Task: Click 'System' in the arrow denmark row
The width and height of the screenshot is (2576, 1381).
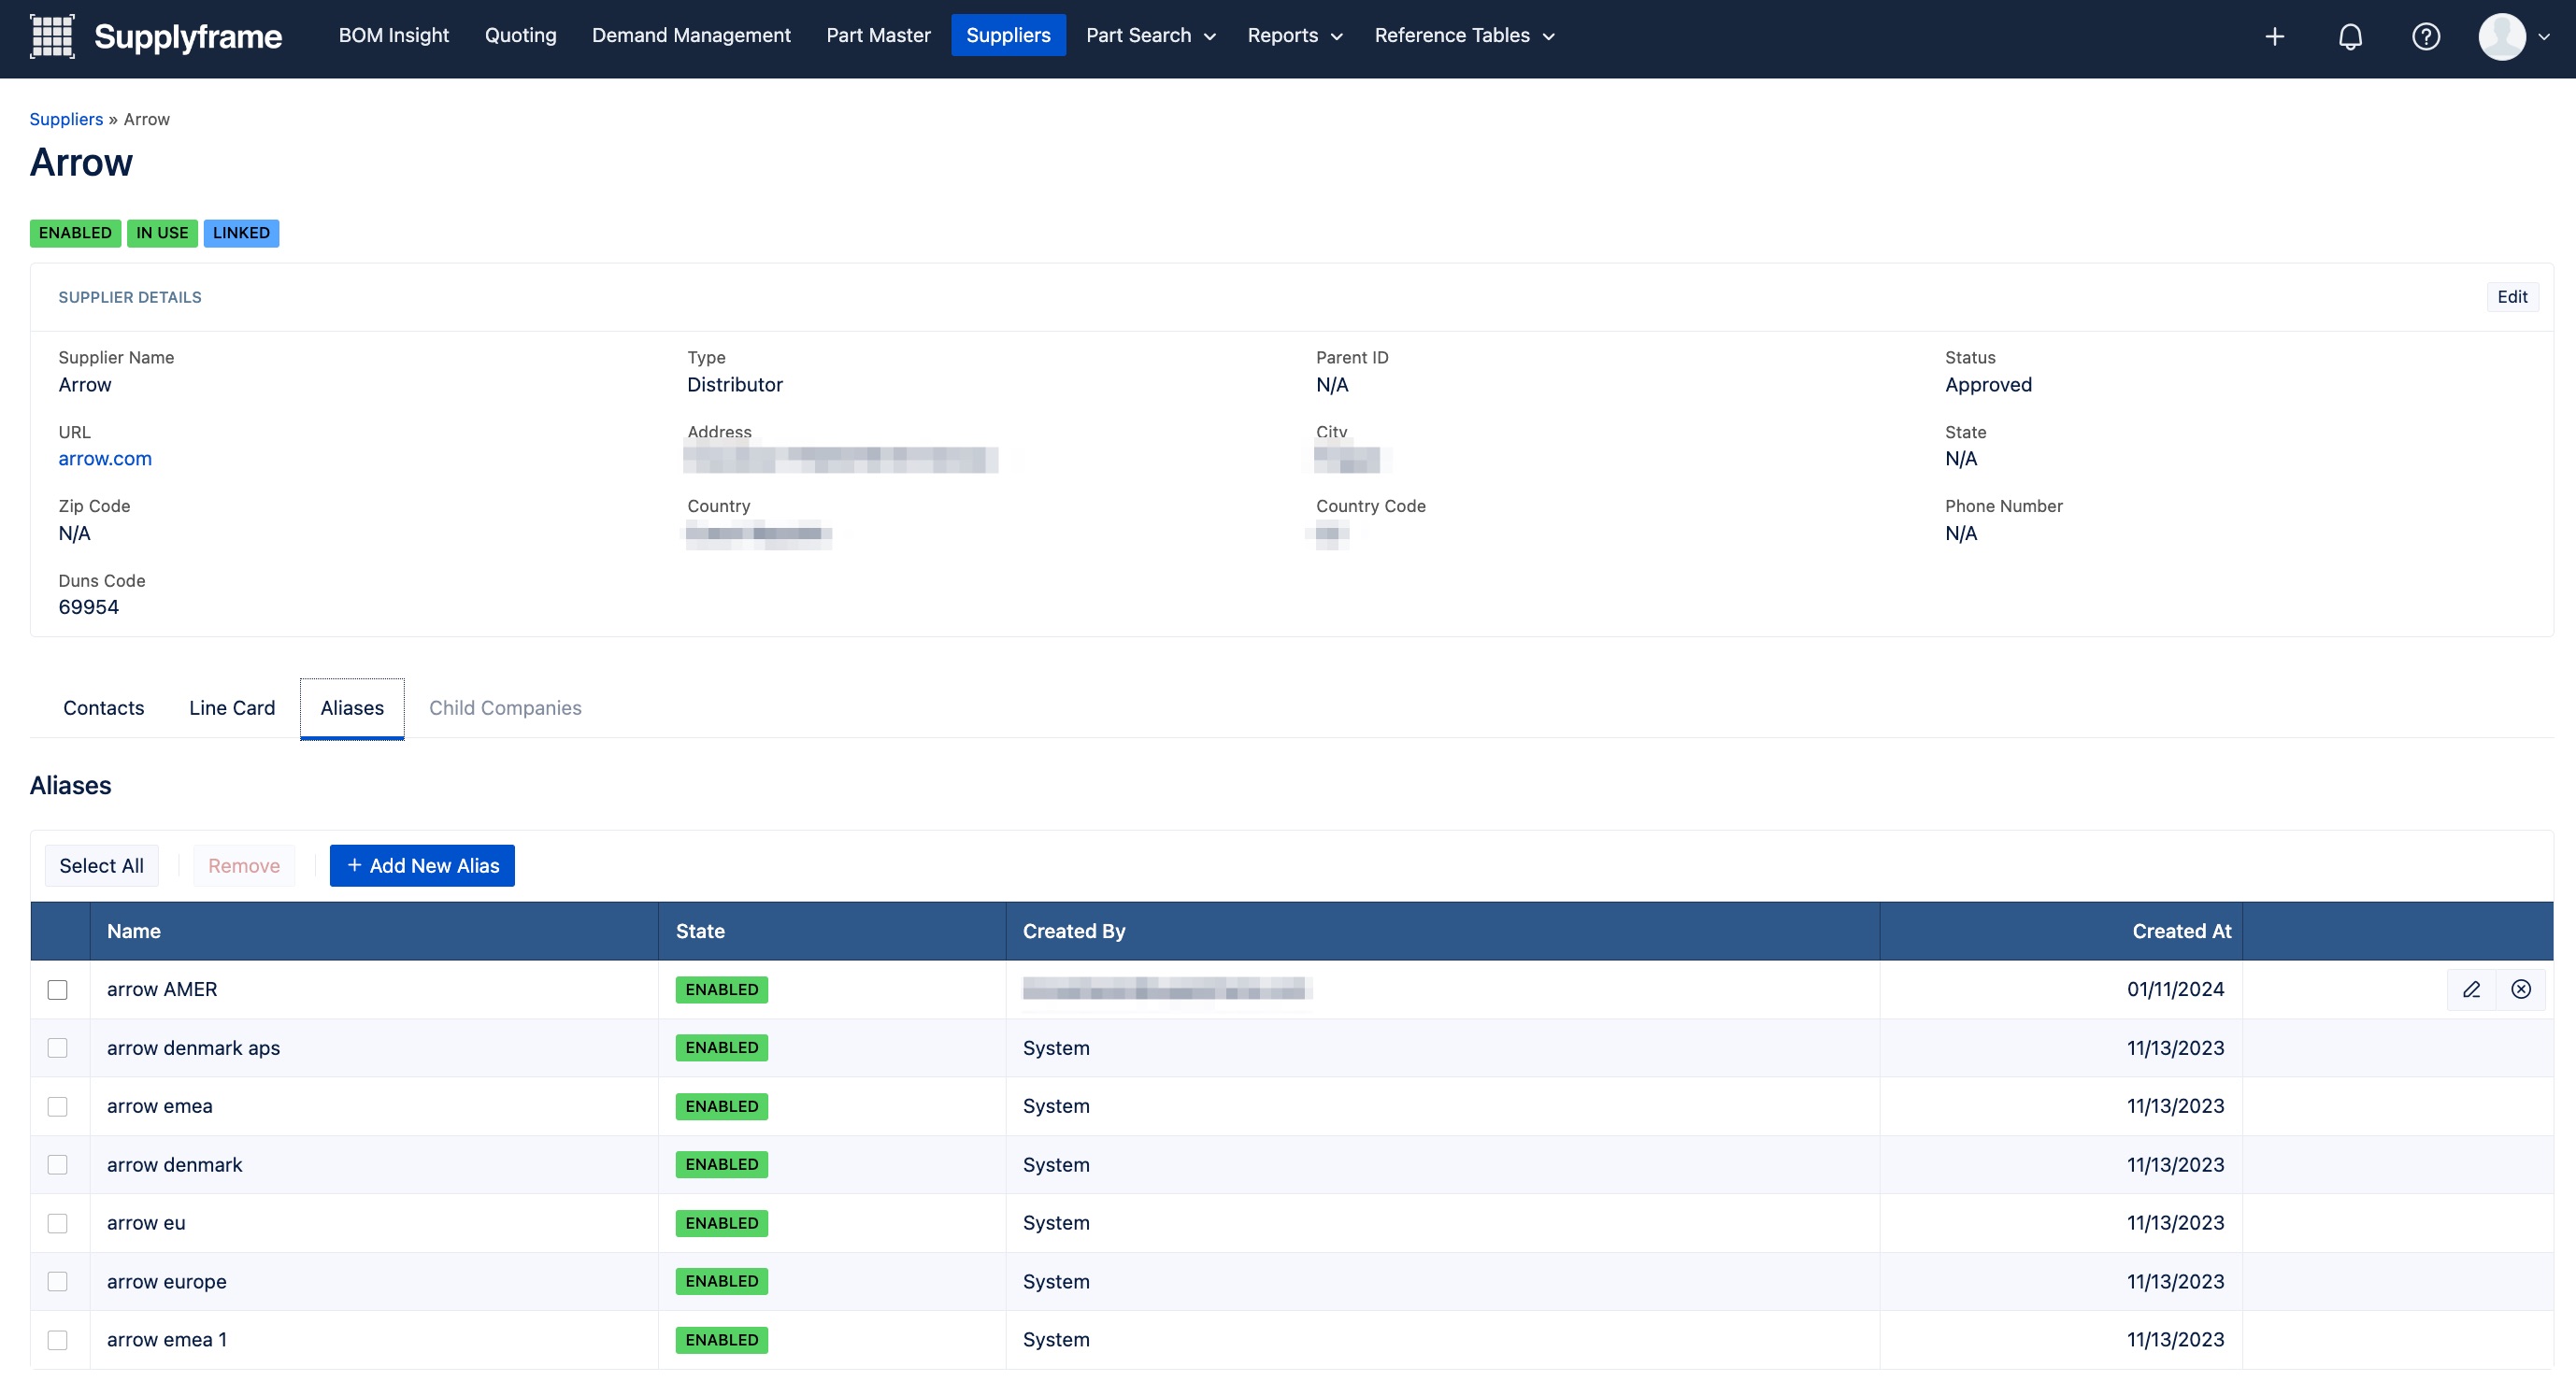Action: (x=1056, y=1165)
